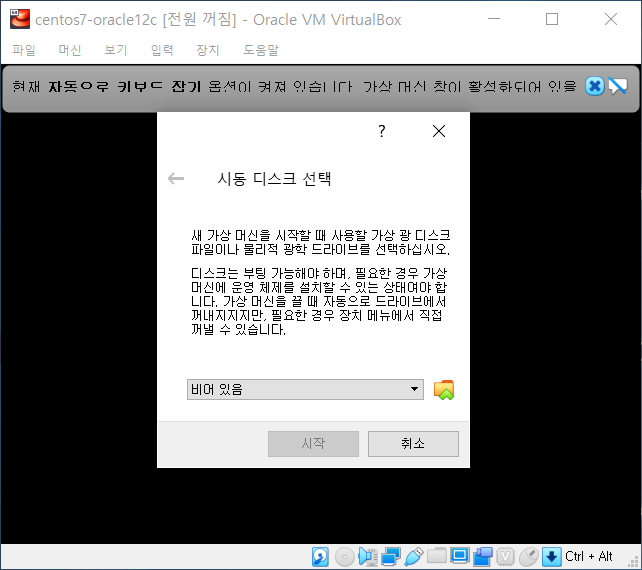Viewport: 642px width, 570px height.
Task: Open the 파일 menu
Action: (x=24, y=50)
